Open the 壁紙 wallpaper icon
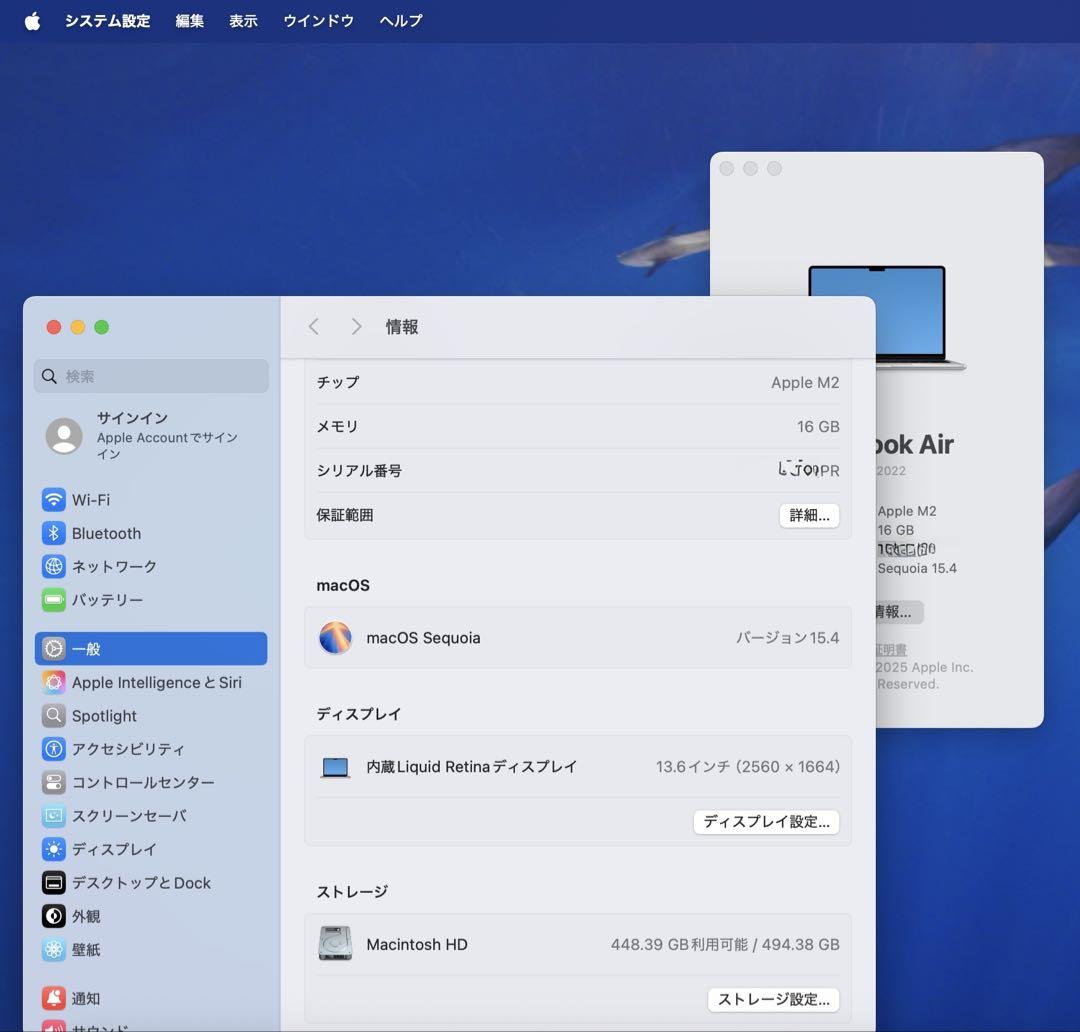1080x1032 pixels. point(54,949)
